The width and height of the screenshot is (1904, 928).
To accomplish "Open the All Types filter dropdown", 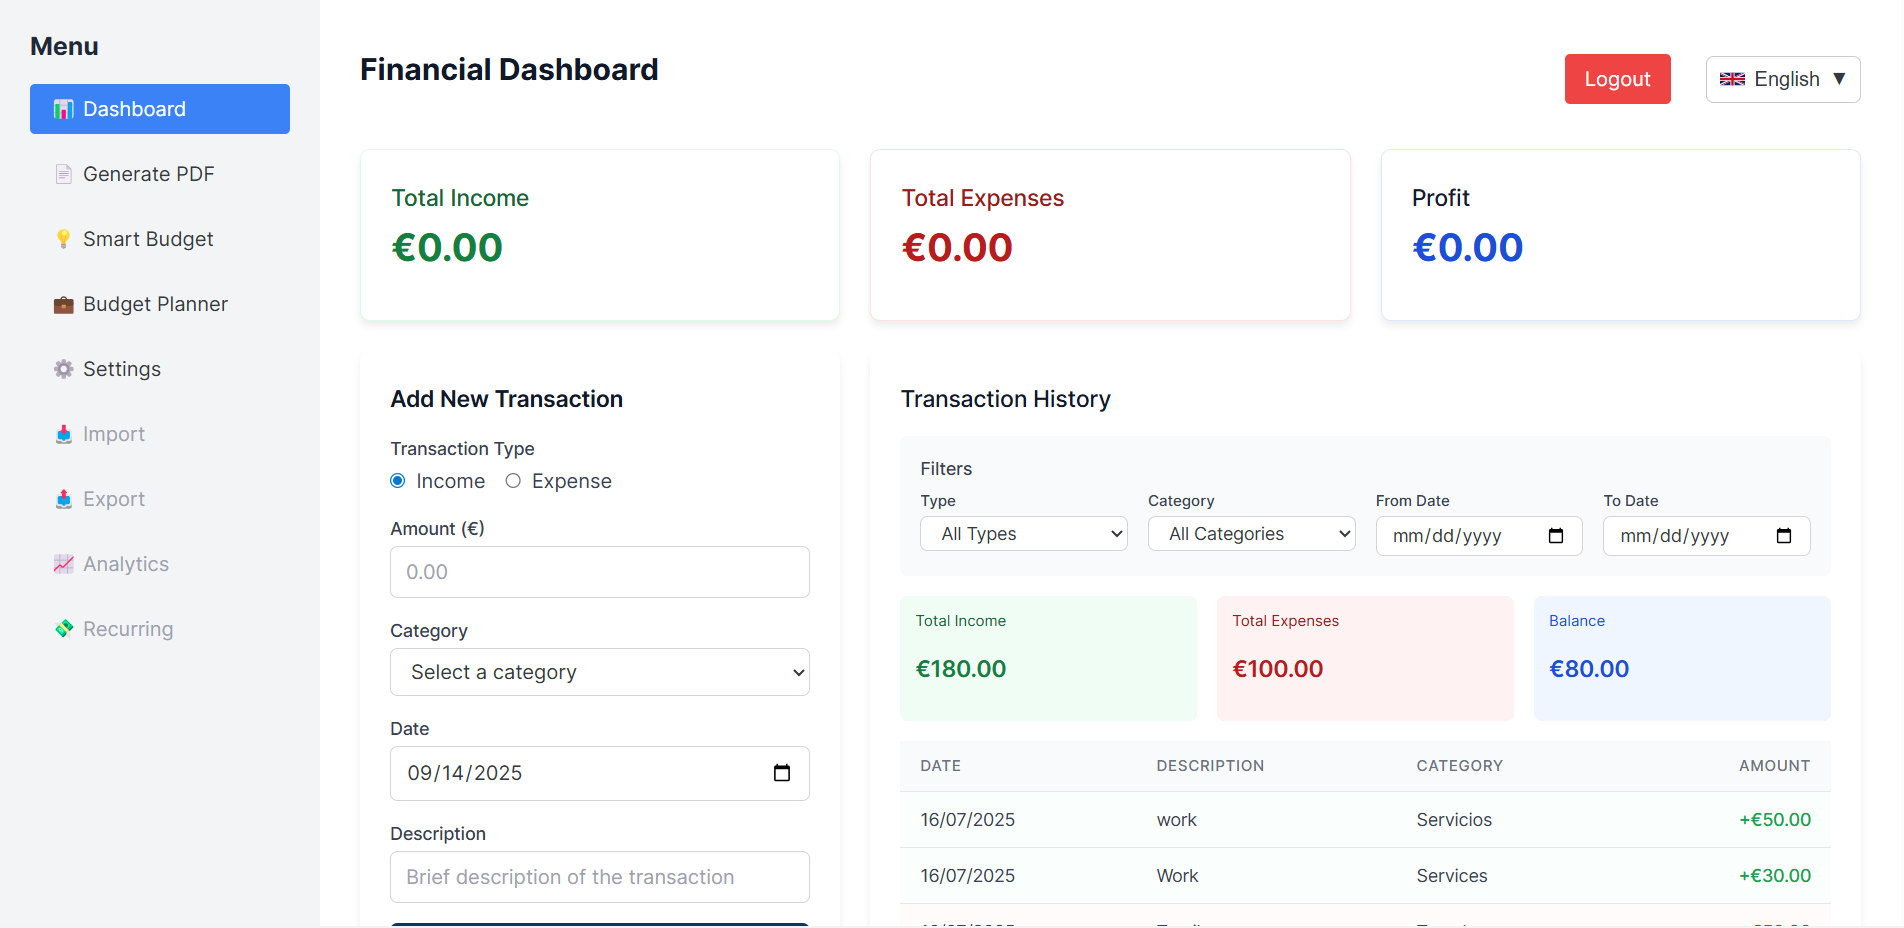I will coord(1023,533).
